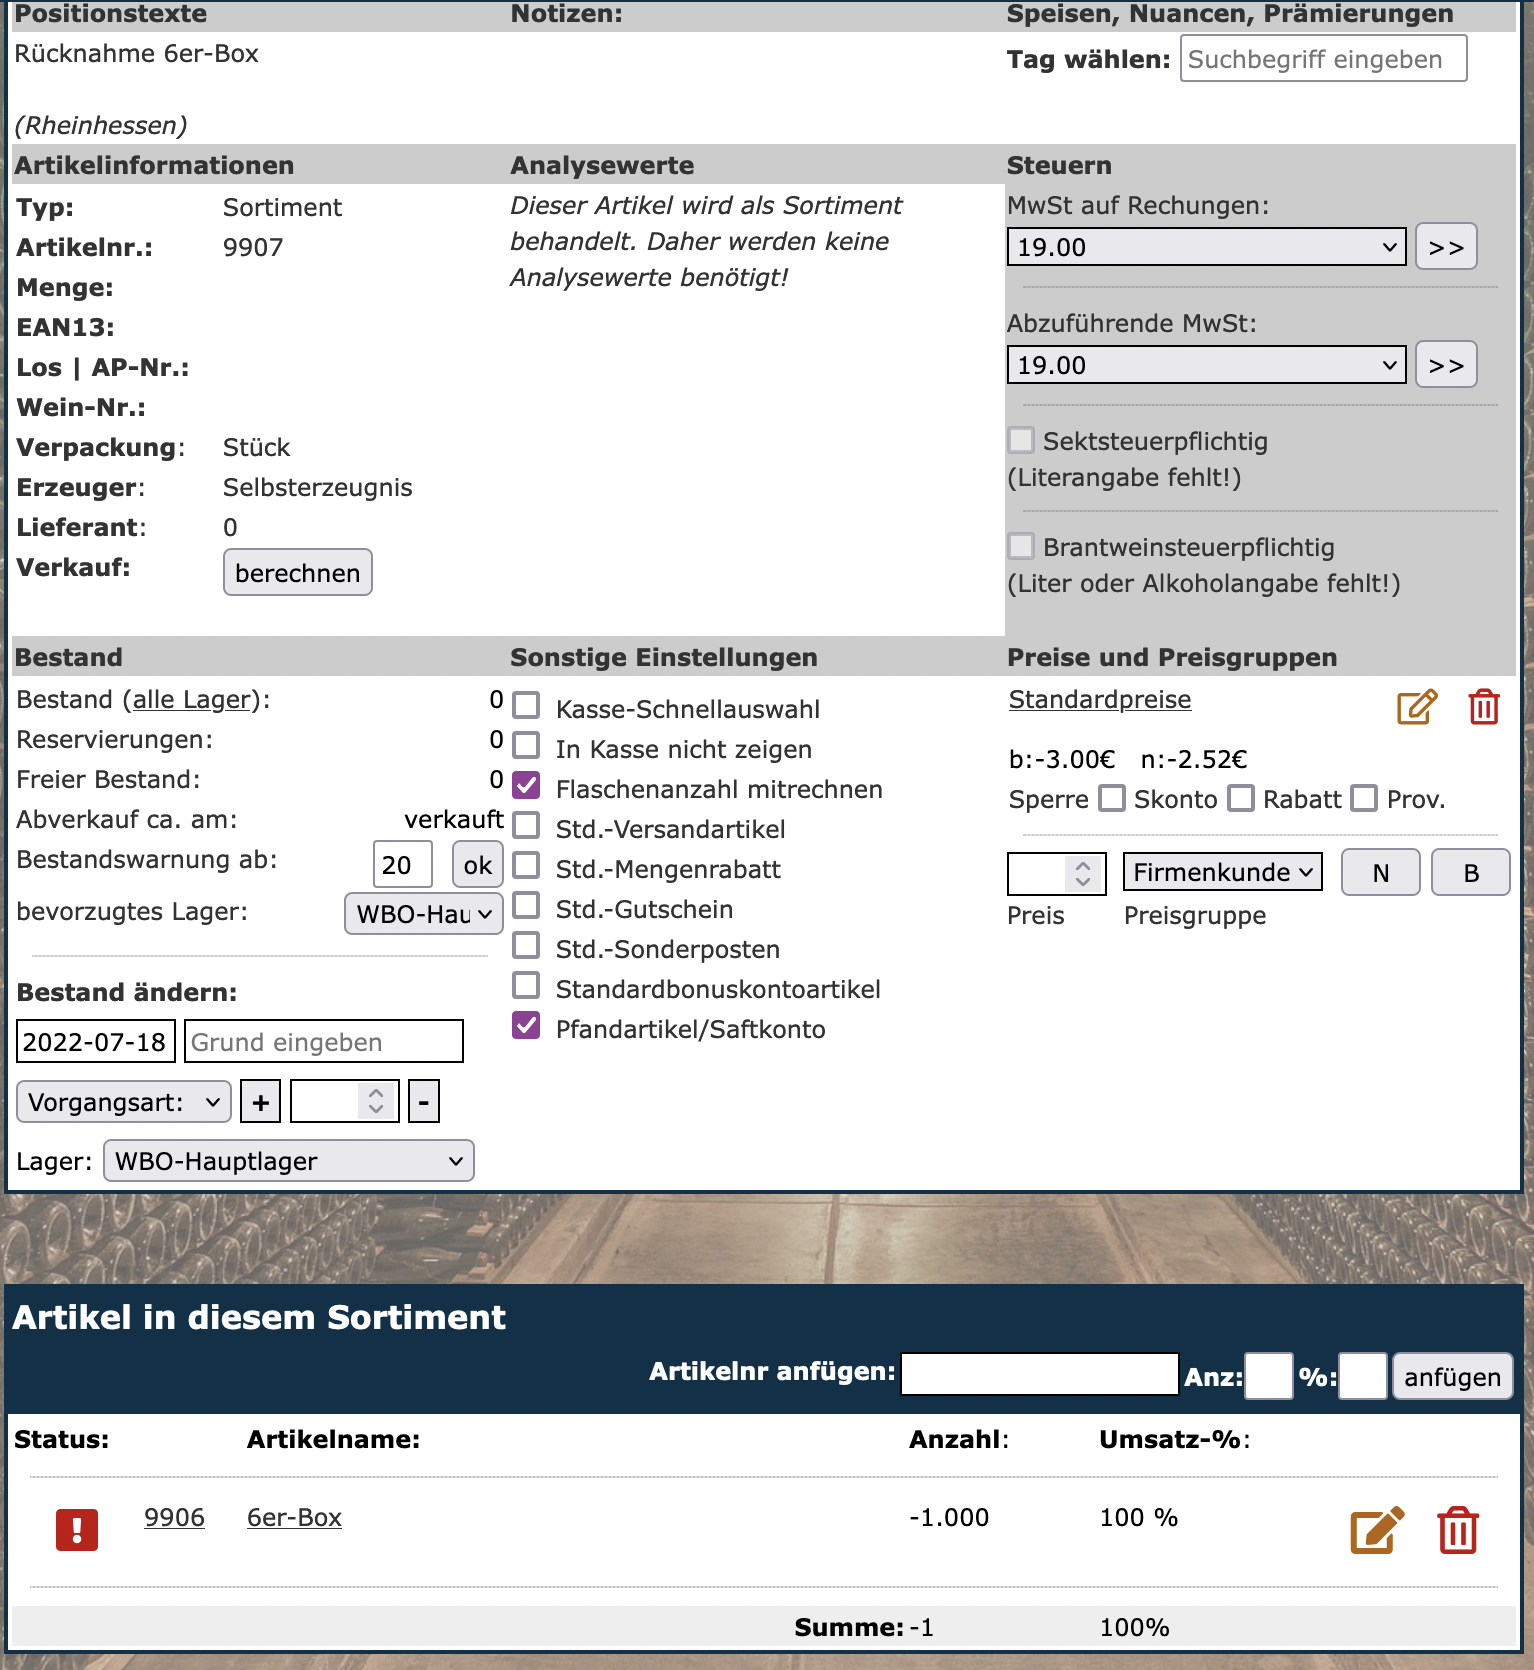Click the plus button to increase Bestand
Image resolution: width=1534 pixels, height=1670 pixels.
(261, 1102)
